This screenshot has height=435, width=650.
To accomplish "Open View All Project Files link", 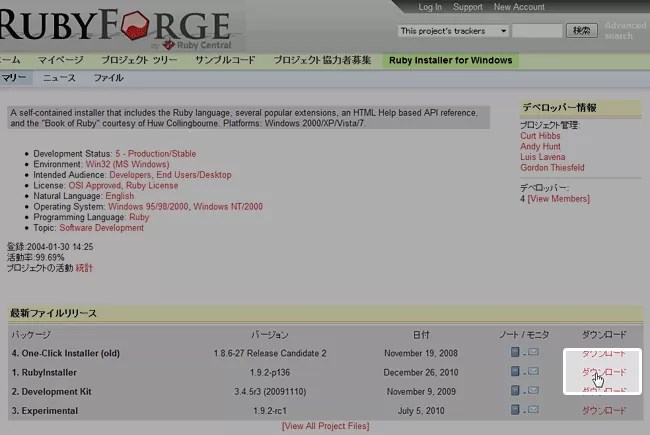I will (x=325, y=426).
